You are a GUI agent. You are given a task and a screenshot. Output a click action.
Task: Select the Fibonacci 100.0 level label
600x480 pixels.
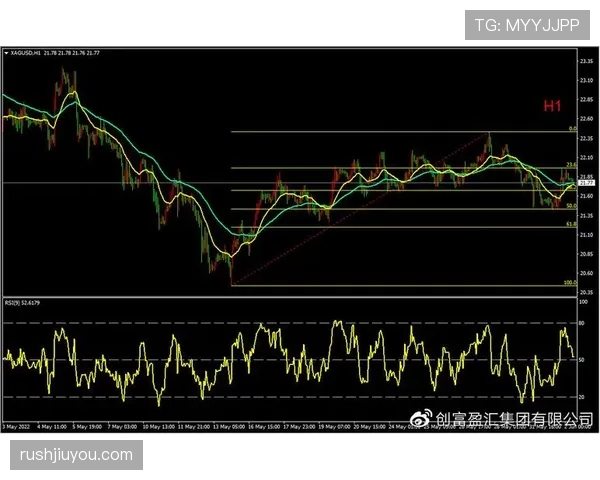(570, 282)
